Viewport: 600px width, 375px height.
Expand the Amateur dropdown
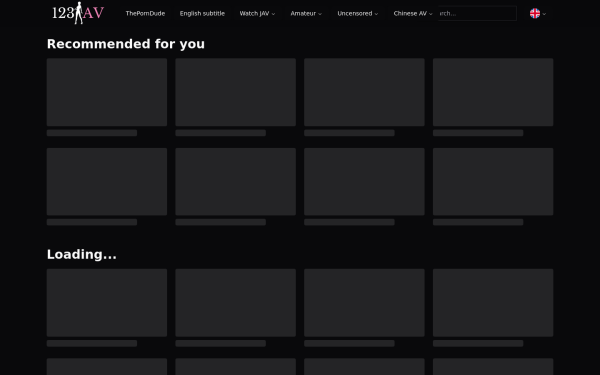tap(306, 13)
